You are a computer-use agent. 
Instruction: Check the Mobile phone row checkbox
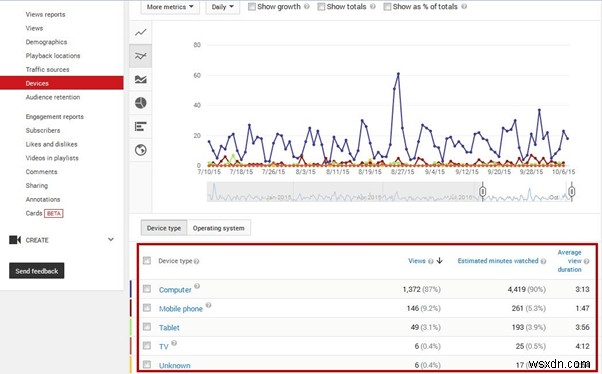click(147, 308)
